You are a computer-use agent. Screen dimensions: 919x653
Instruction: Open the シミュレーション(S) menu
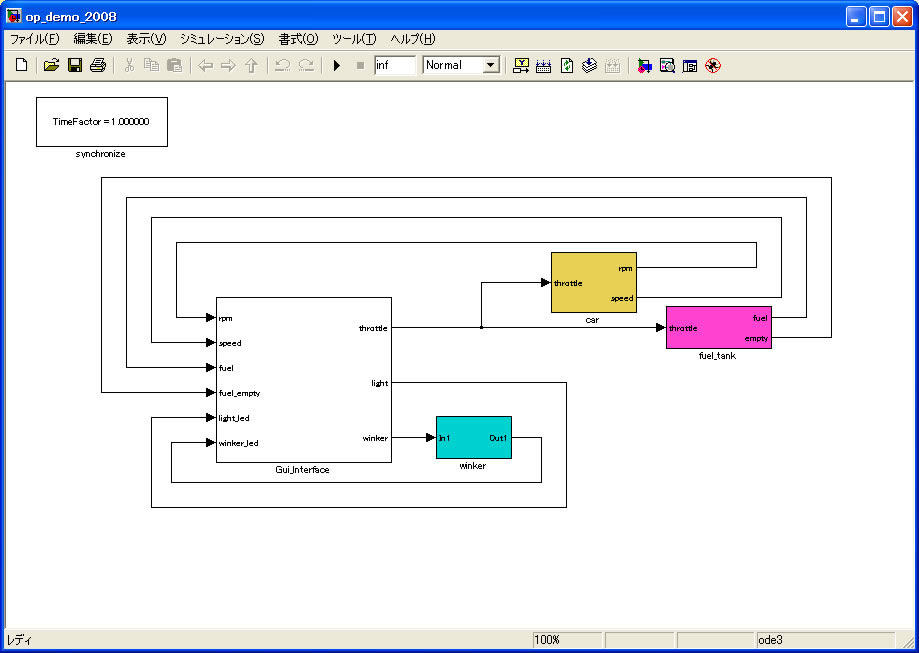222,39
